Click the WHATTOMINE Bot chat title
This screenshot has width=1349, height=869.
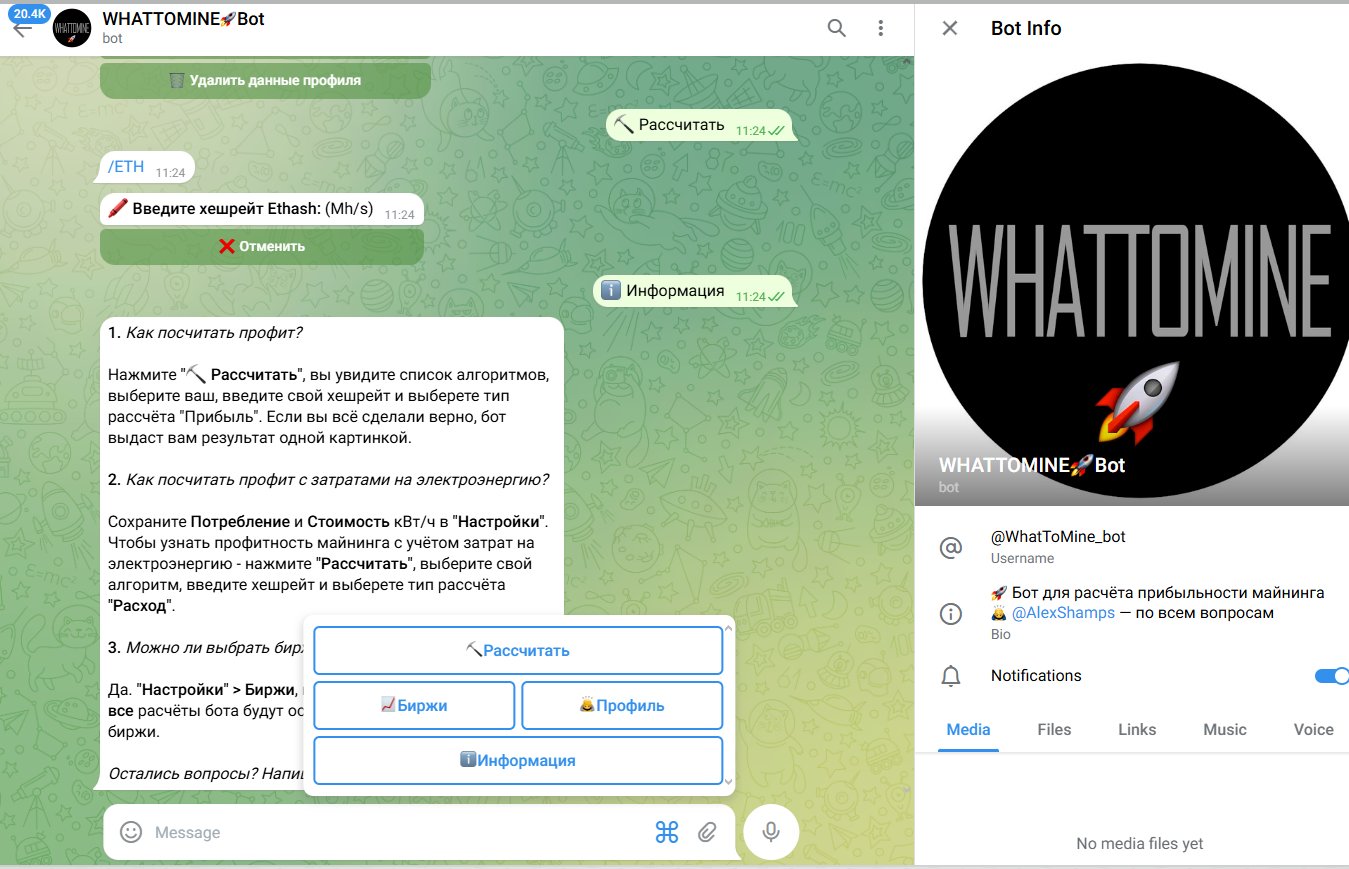[x=183, y=19]
